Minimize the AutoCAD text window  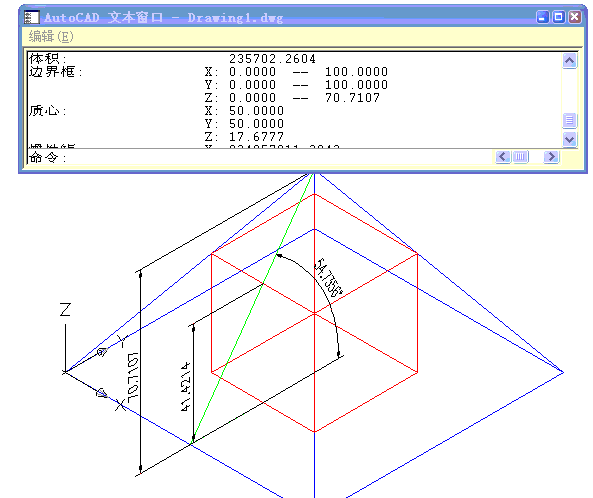542,17
